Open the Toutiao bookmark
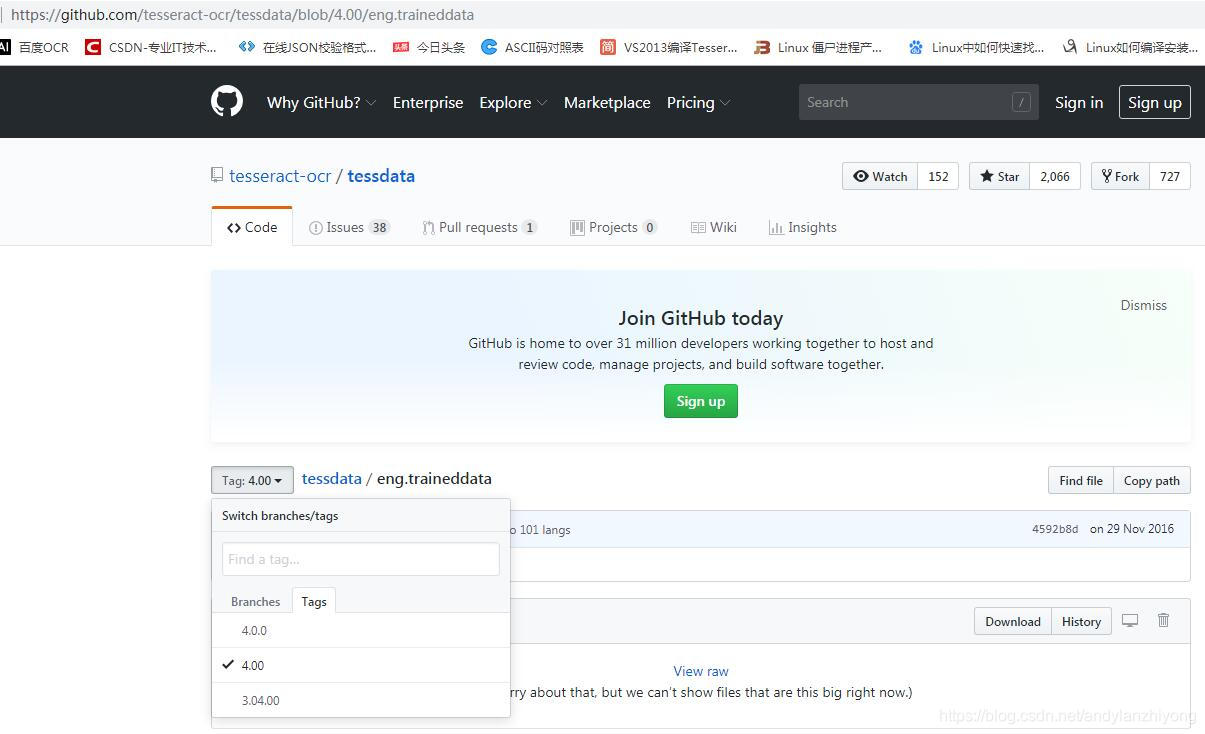 tap(429, 47)
